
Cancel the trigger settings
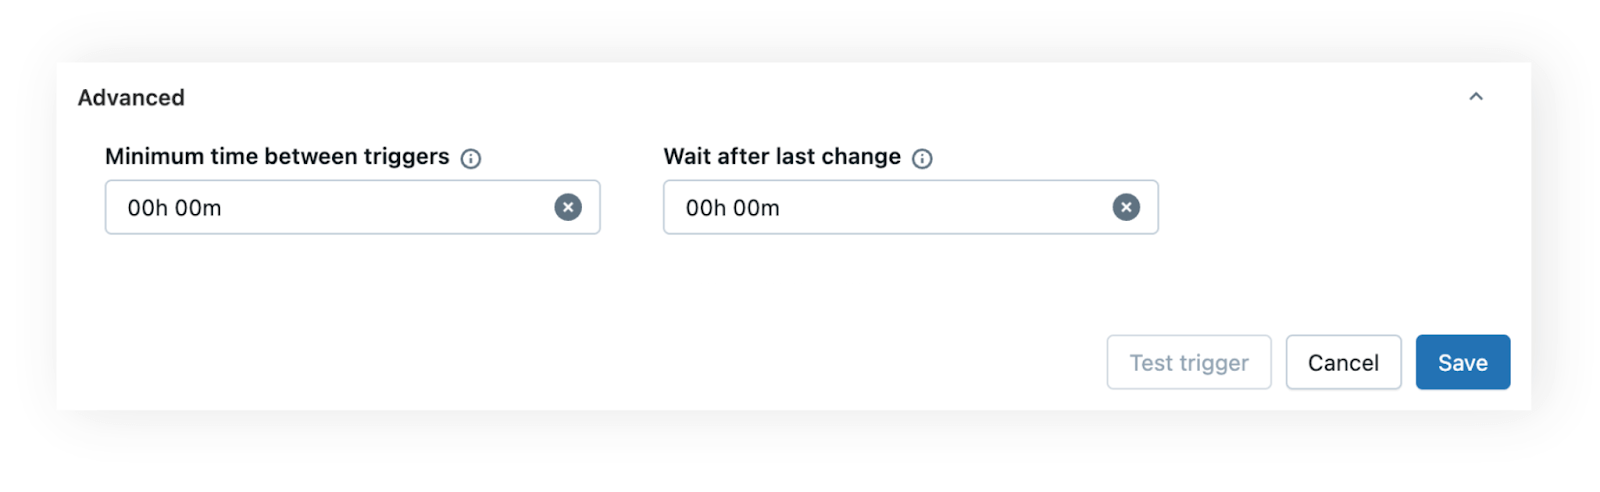coord(1343,362)
